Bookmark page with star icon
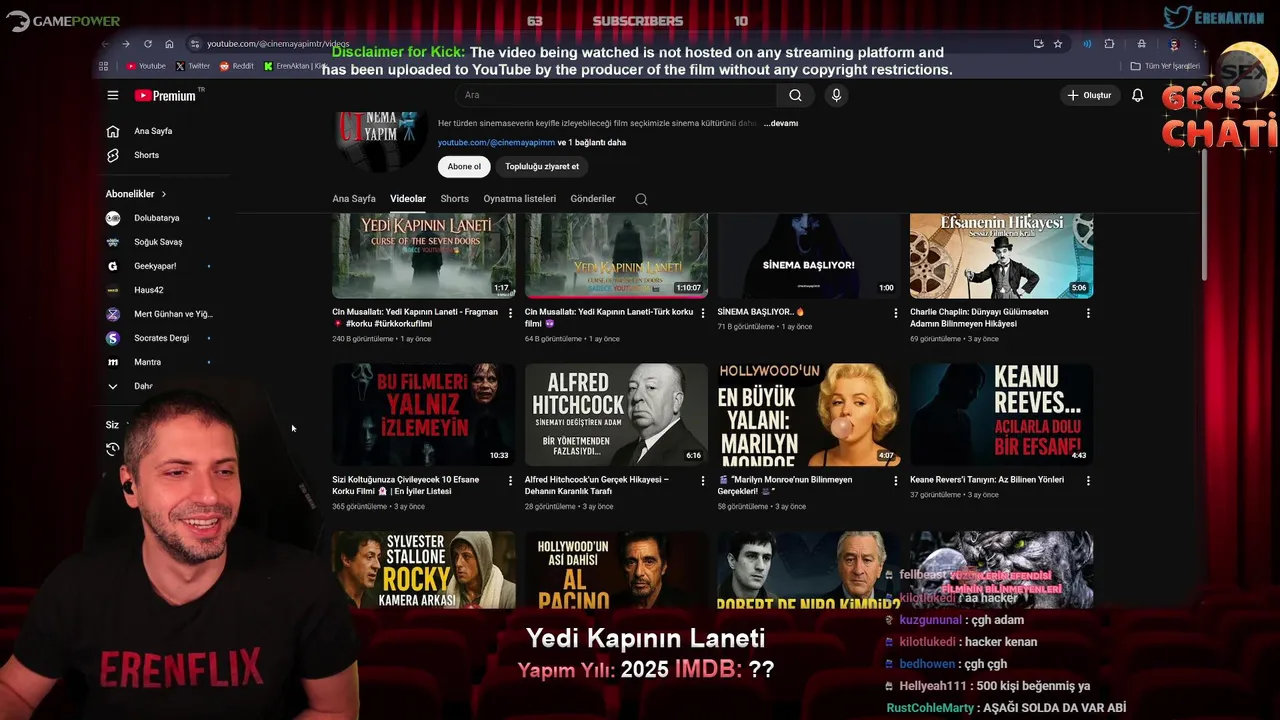Image resolution: width=1280 pixels, height=720 pixels. (1058, 44)
